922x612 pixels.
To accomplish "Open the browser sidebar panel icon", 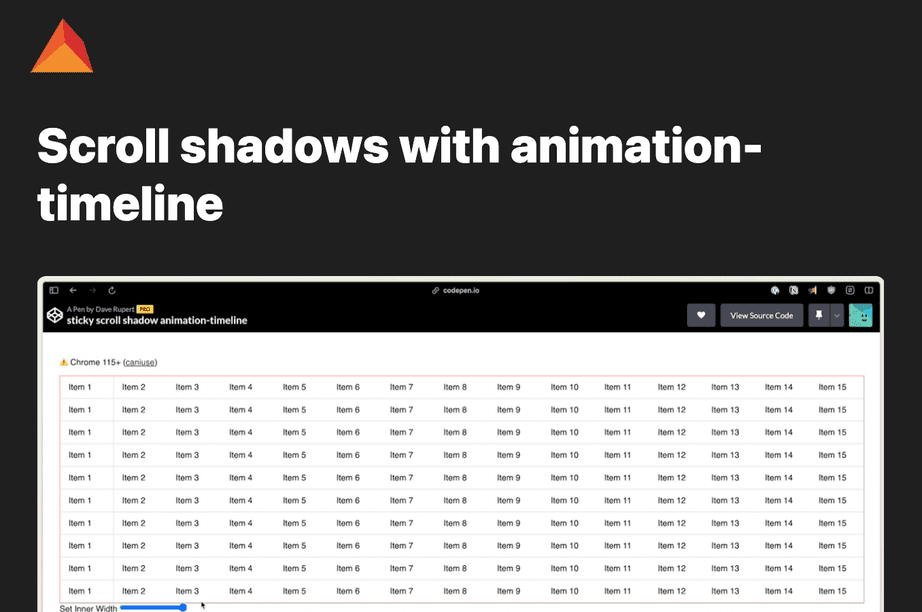I will click(x=54, y=289).
